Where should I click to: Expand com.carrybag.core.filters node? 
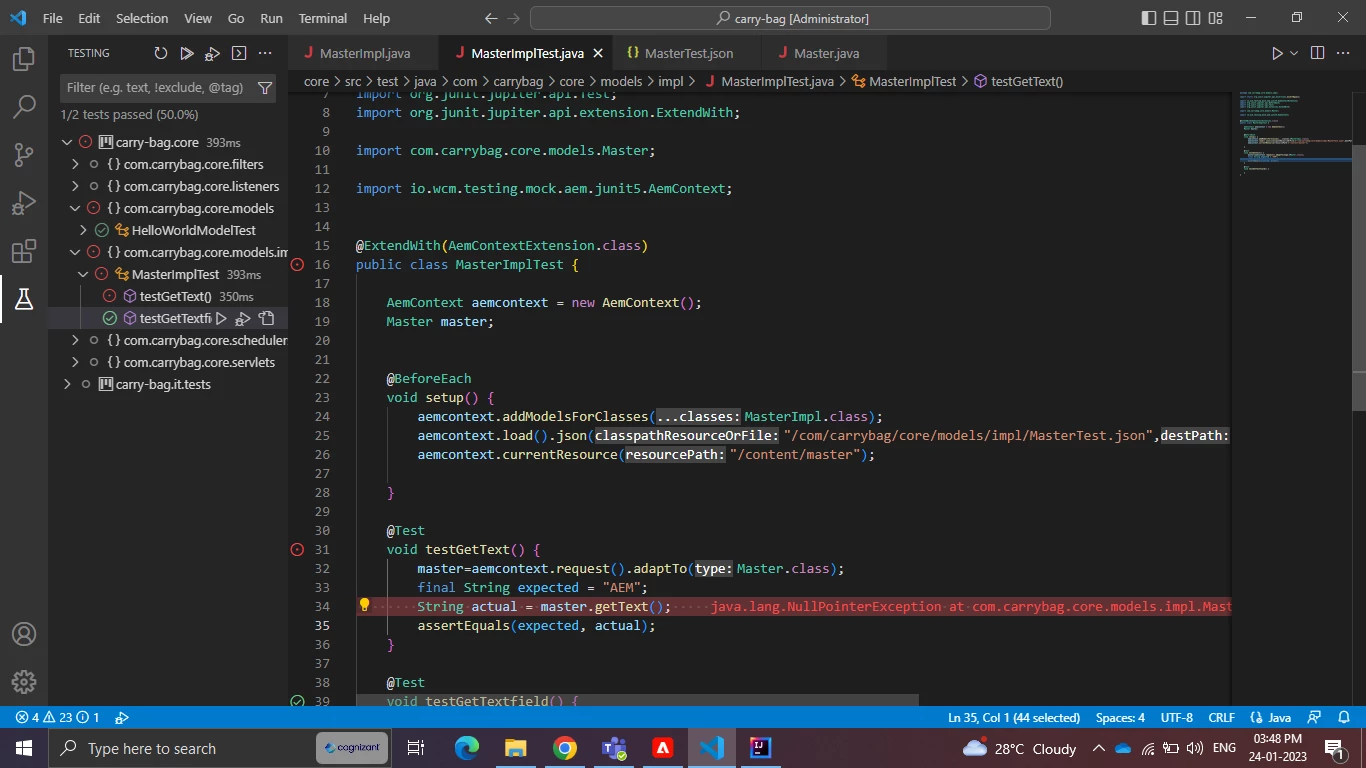76,164
